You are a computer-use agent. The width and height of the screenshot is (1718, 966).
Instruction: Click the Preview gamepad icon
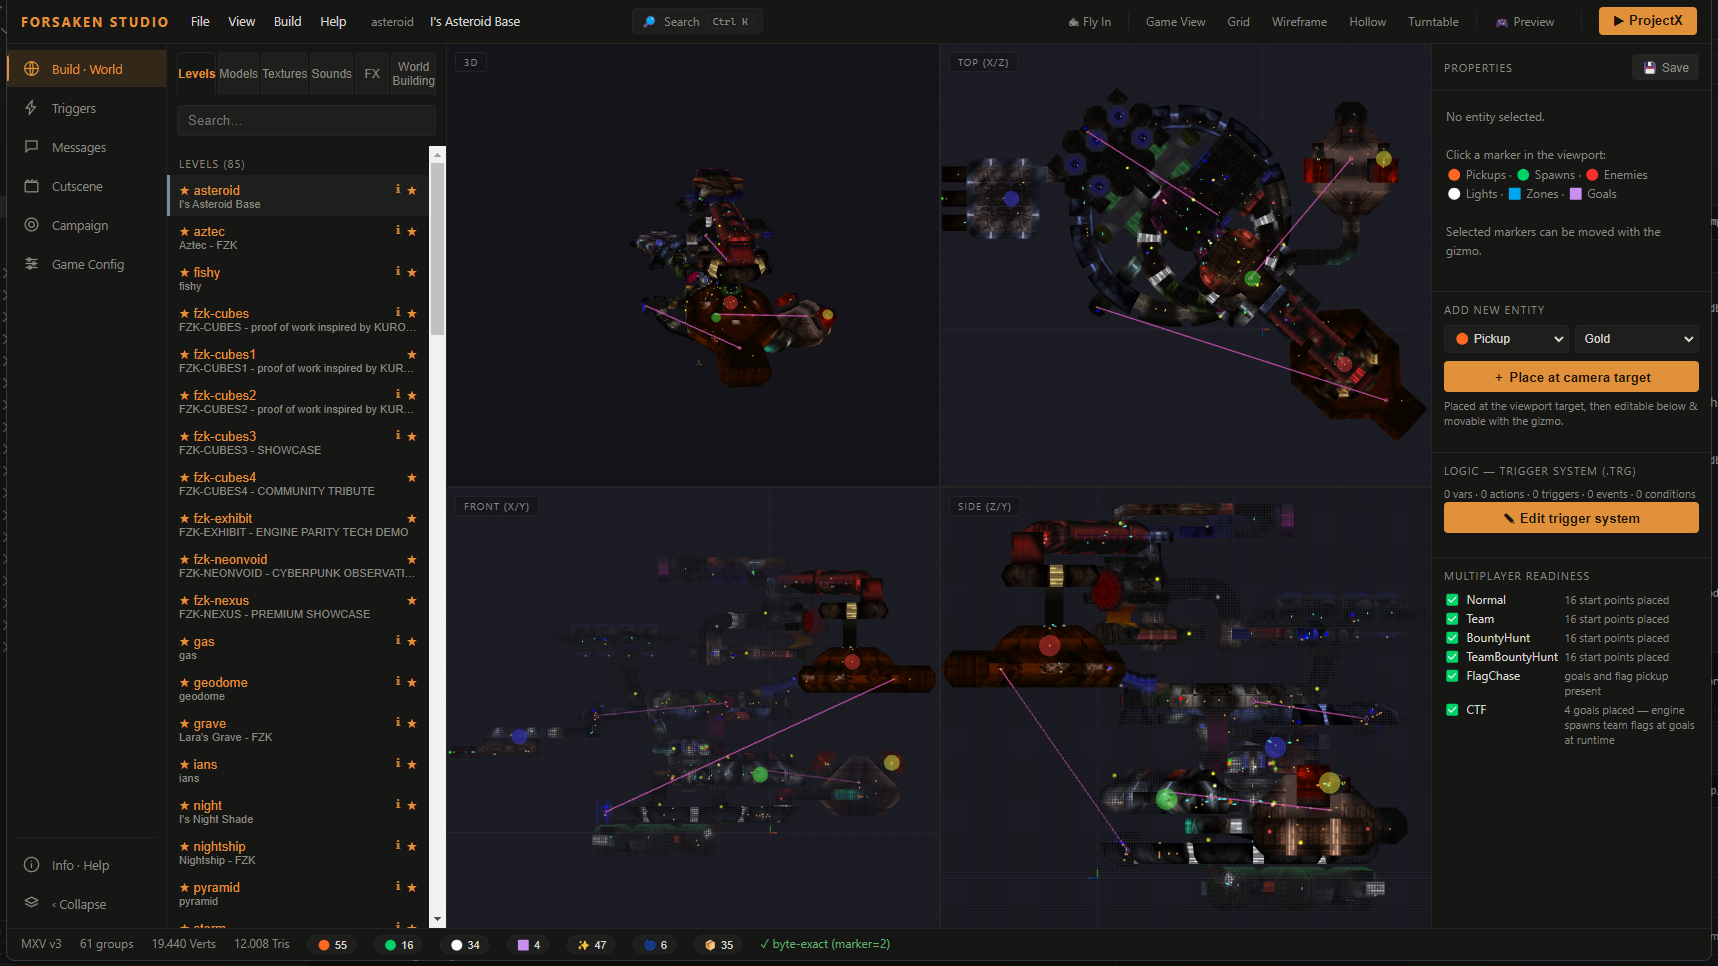click(1501, 22)
